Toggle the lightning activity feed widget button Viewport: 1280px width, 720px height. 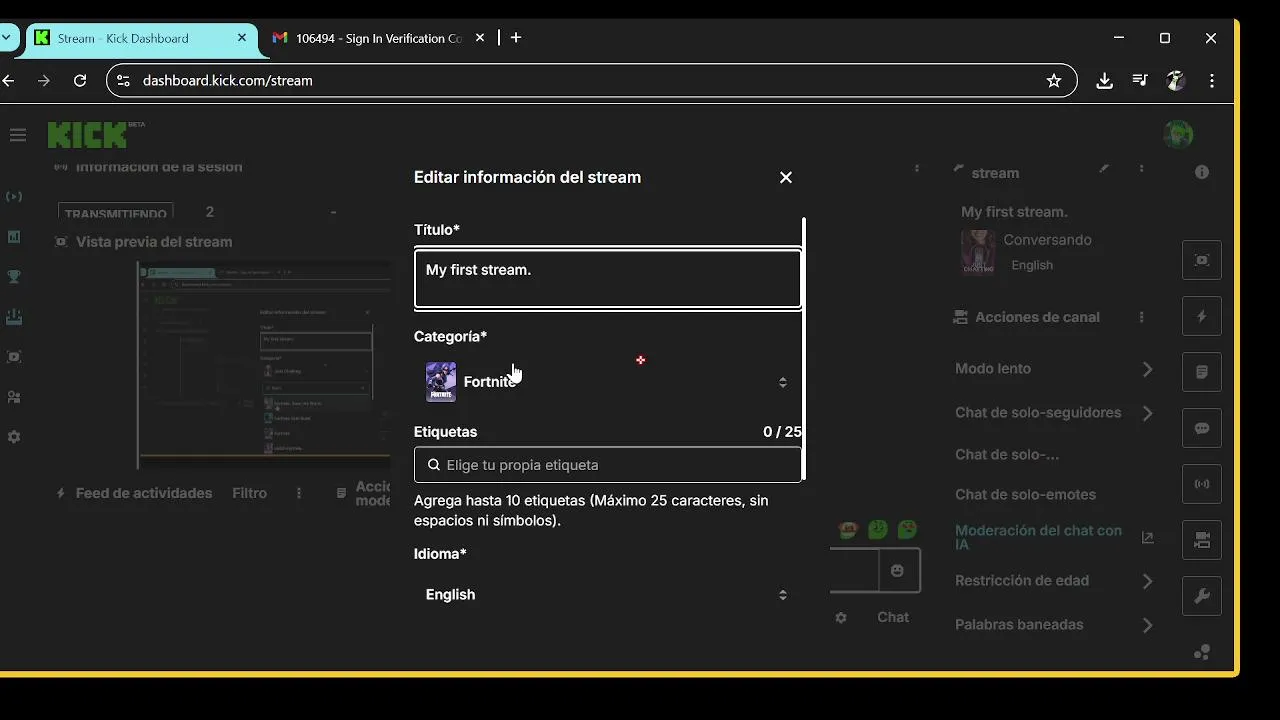pos(1202,316)
